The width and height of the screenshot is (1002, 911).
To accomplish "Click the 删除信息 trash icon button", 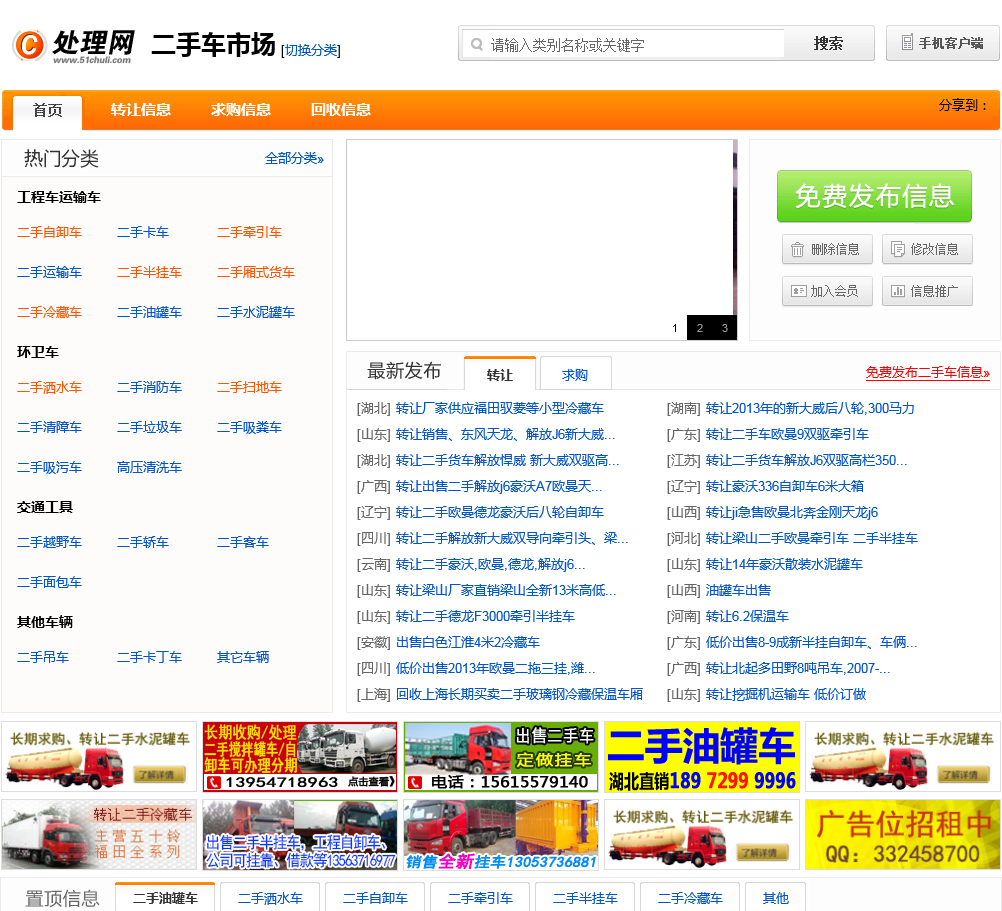I will (x=827, y=249).
